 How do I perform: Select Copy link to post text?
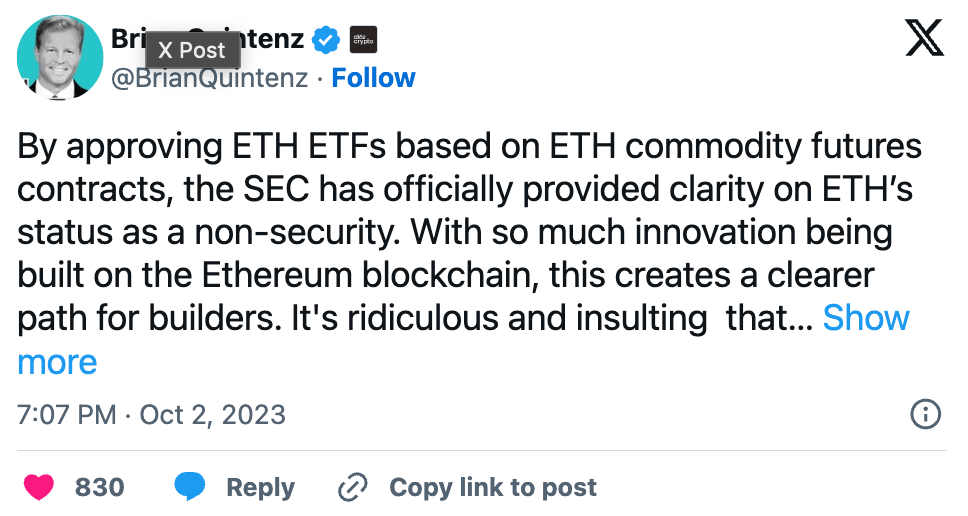tap(492, 487)
